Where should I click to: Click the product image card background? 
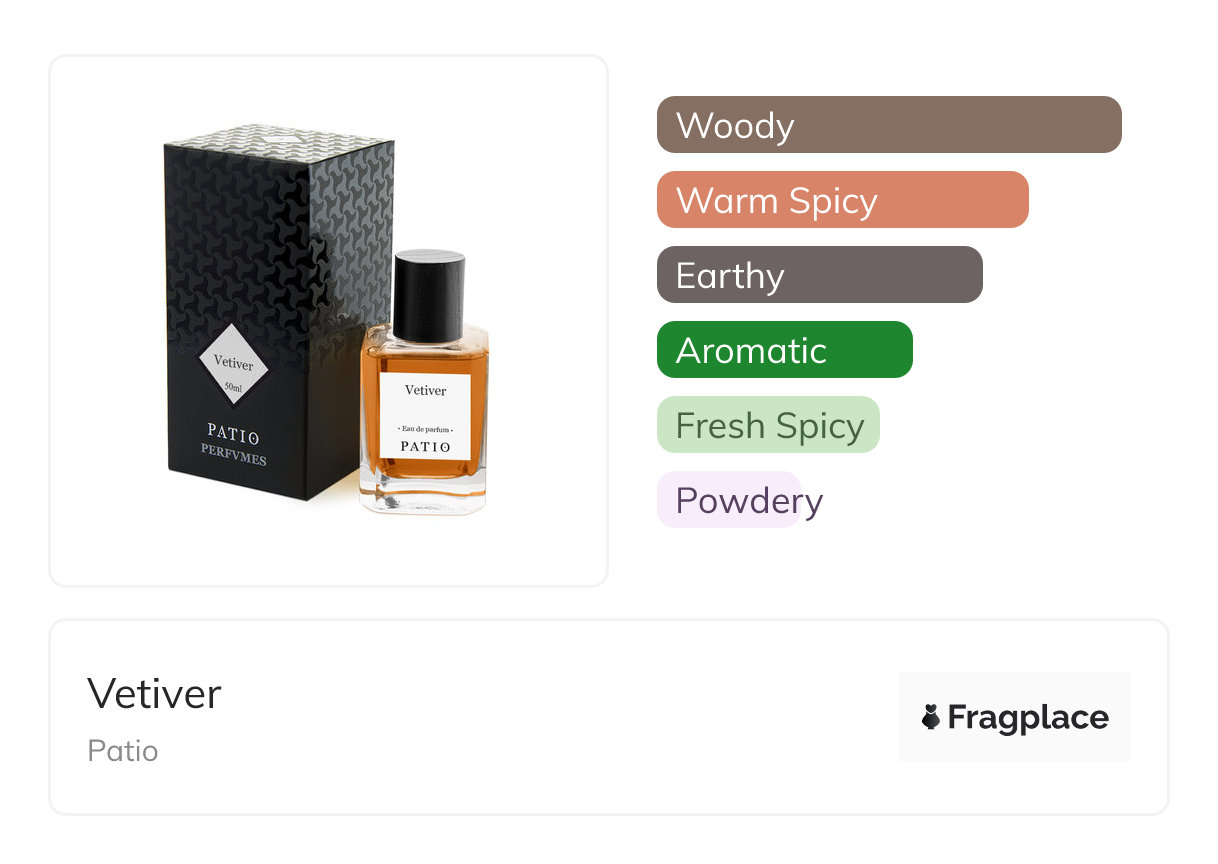pyautogui.click(x=329, y=321)
